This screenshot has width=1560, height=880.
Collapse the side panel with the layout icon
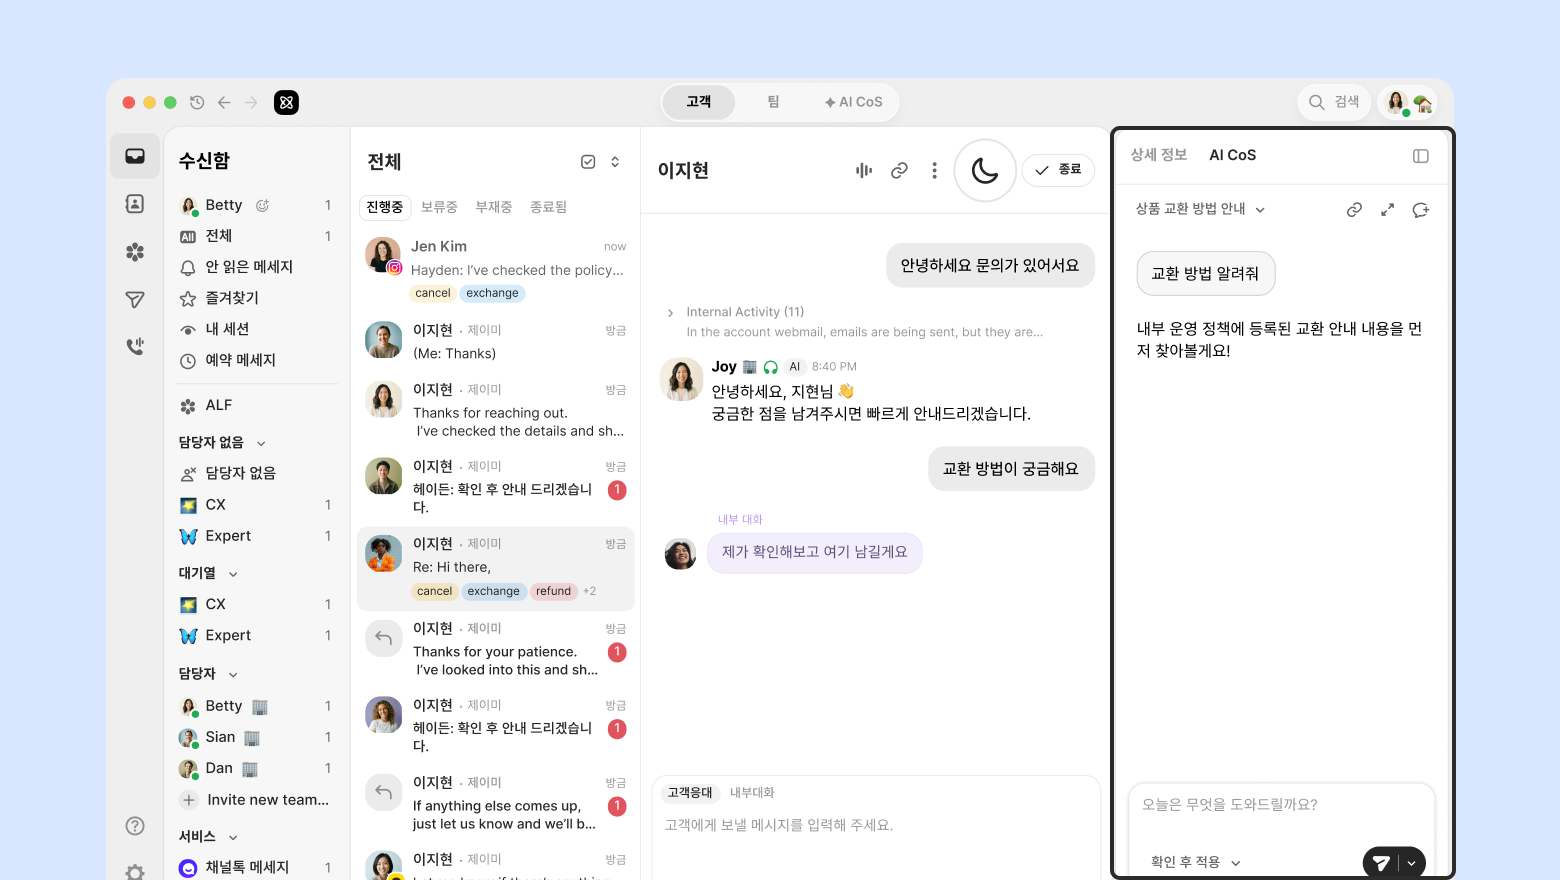click(1420, 156)
